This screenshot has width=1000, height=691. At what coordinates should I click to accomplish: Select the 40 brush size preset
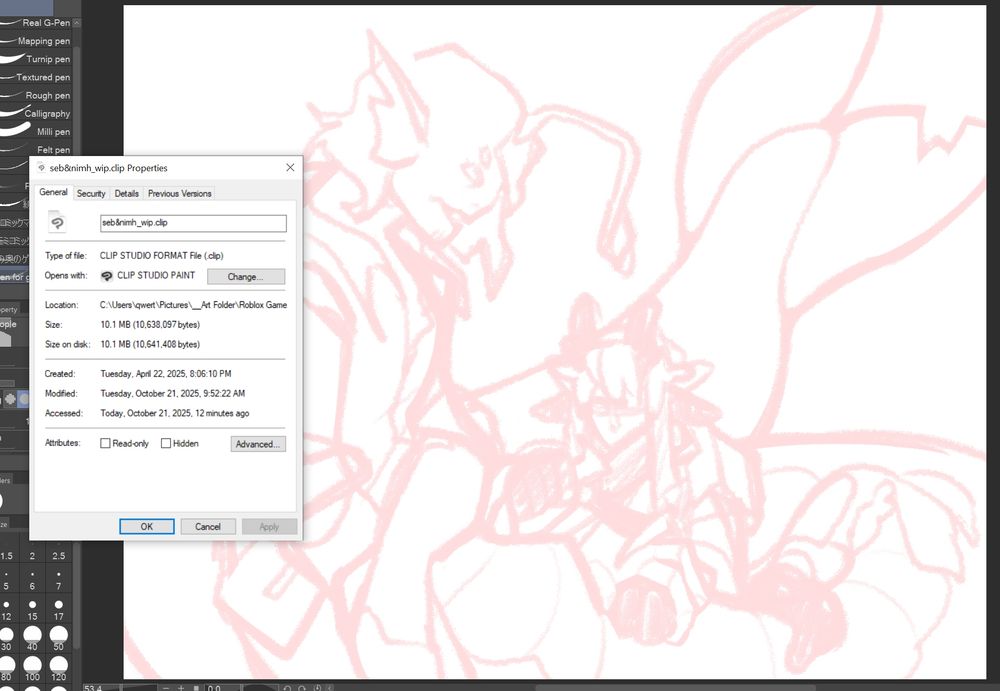[x=32, y=639]
